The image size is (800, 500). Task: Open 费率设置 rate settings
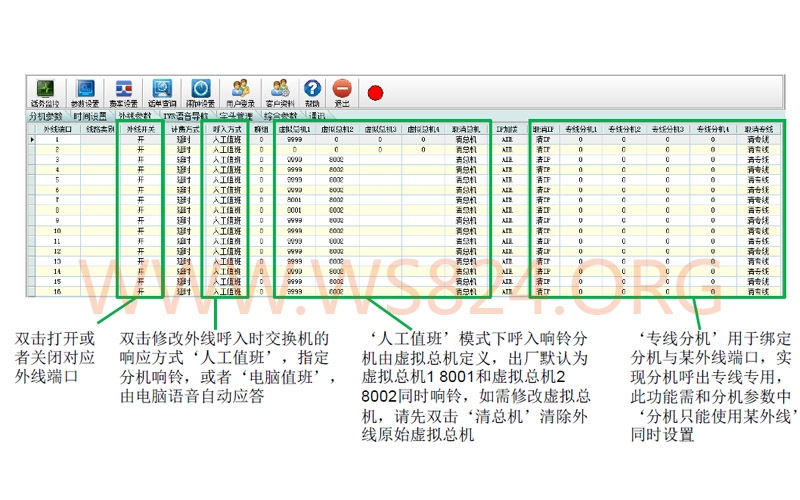point(123,93)
